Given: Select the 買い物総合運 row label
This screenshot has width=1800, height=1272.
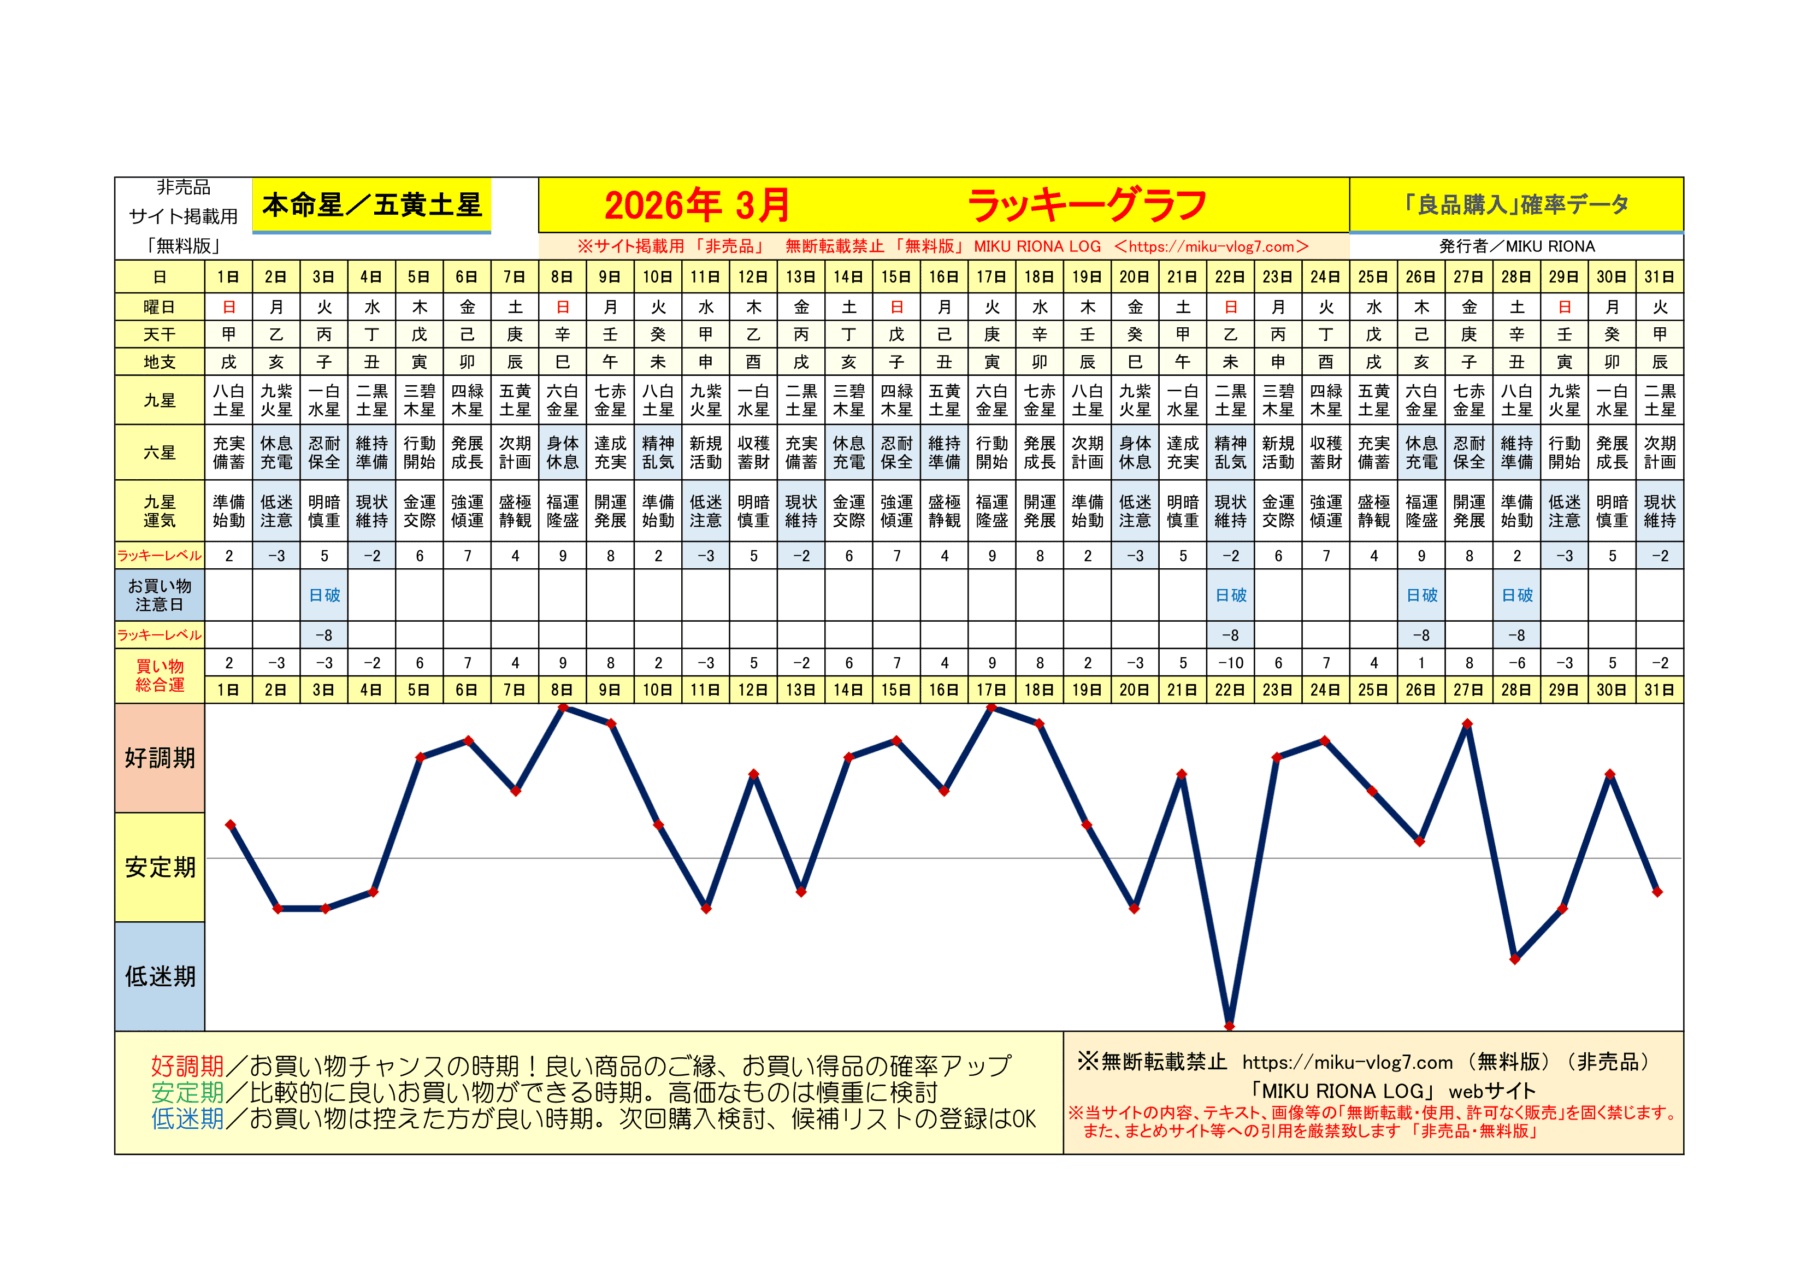Looking at the screenshot, I should click(x=160, y=675).
